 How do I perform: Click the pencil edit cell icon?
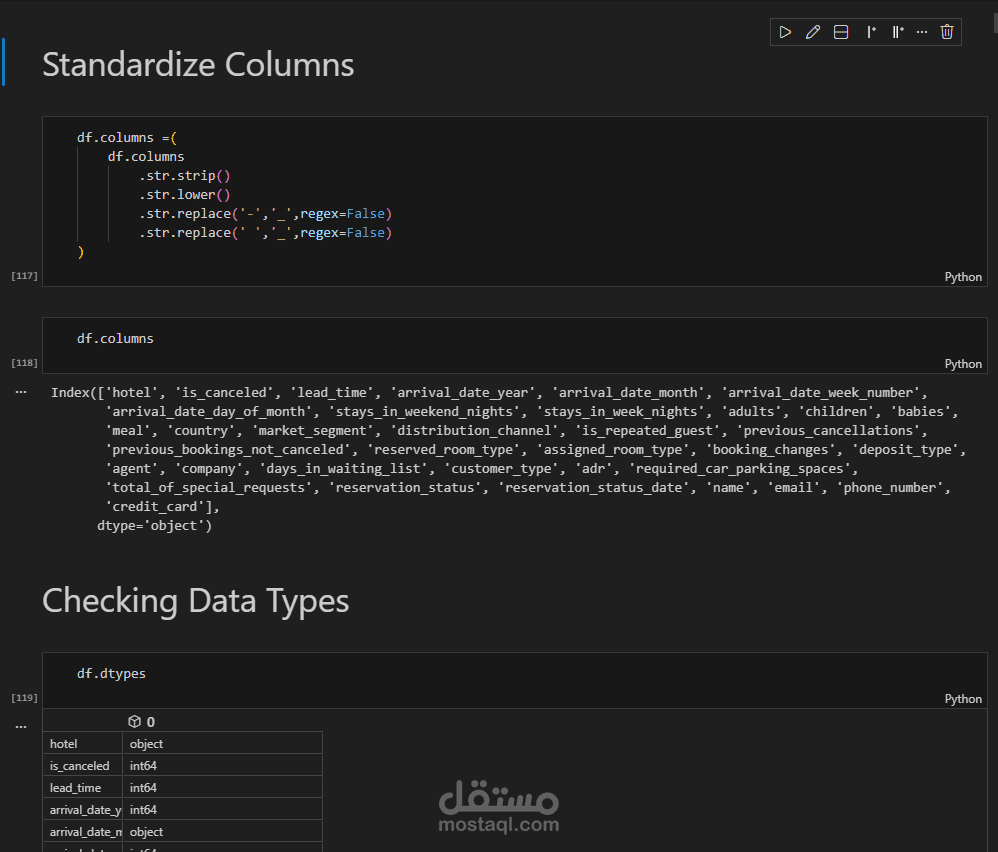click(x=813, y=32)
